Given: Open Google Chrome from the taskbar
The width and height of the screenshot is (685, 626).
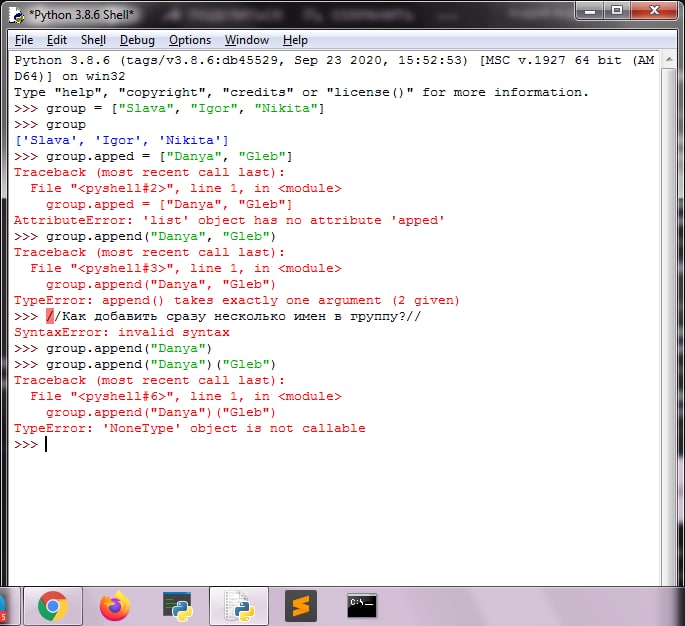Looking at the screenshot, I should pyautogui.click(x=52, y=606).
